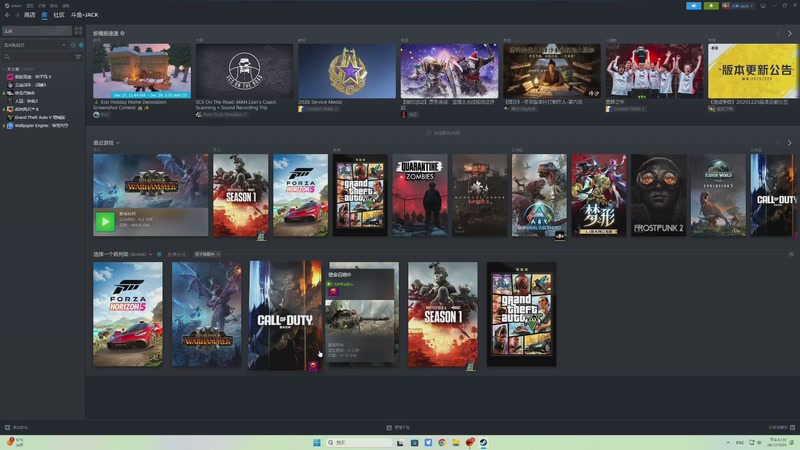Collapse the shelf with the arrow at far right
Image resolution: width=800 pixels, height=450 pixels.
coord(791,254)
